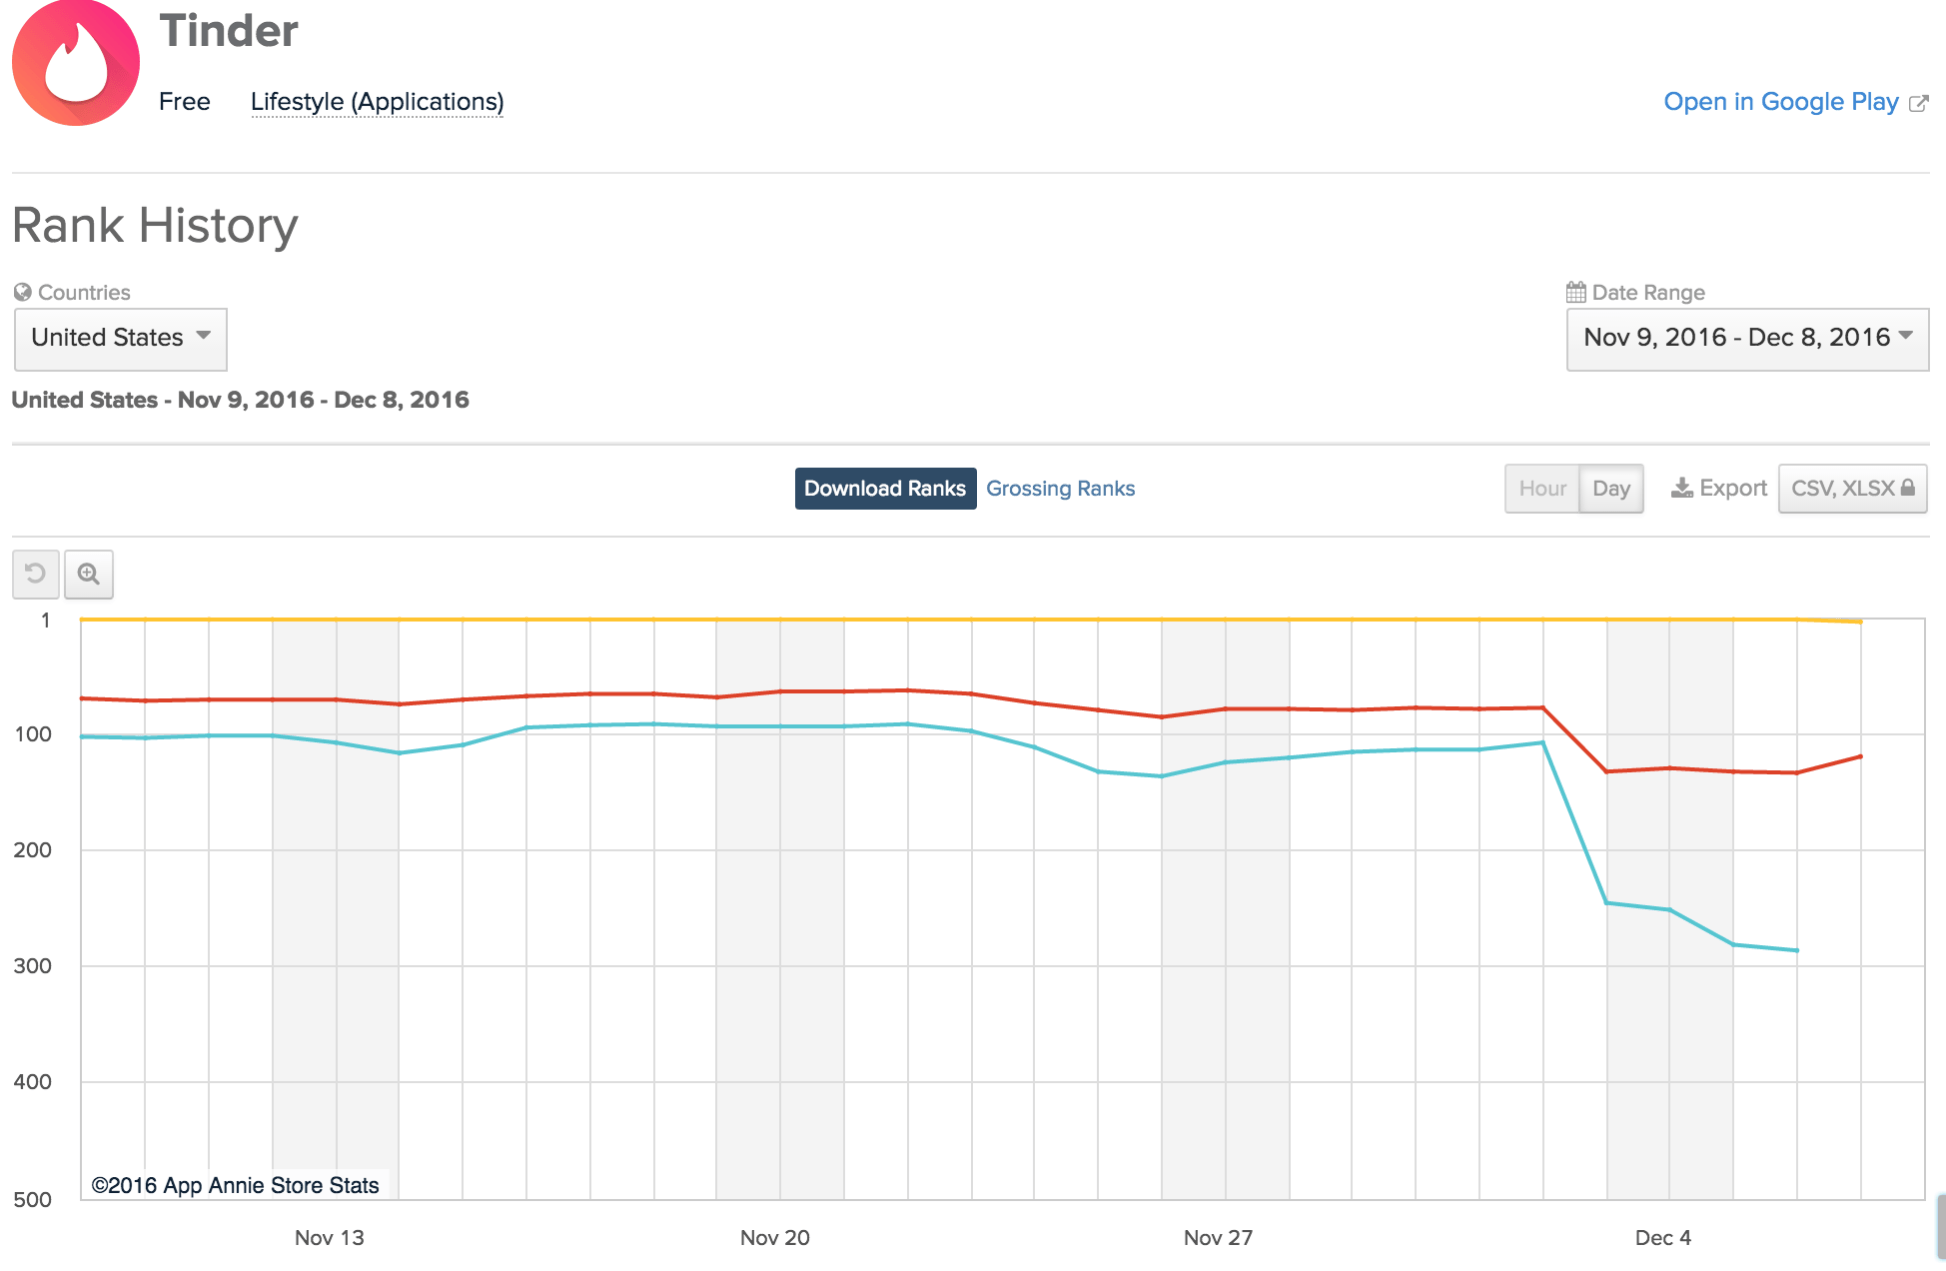Click the date range dropdown arrow
The height and width of the screenshot is (1271, 1946).
(1905, 336)
